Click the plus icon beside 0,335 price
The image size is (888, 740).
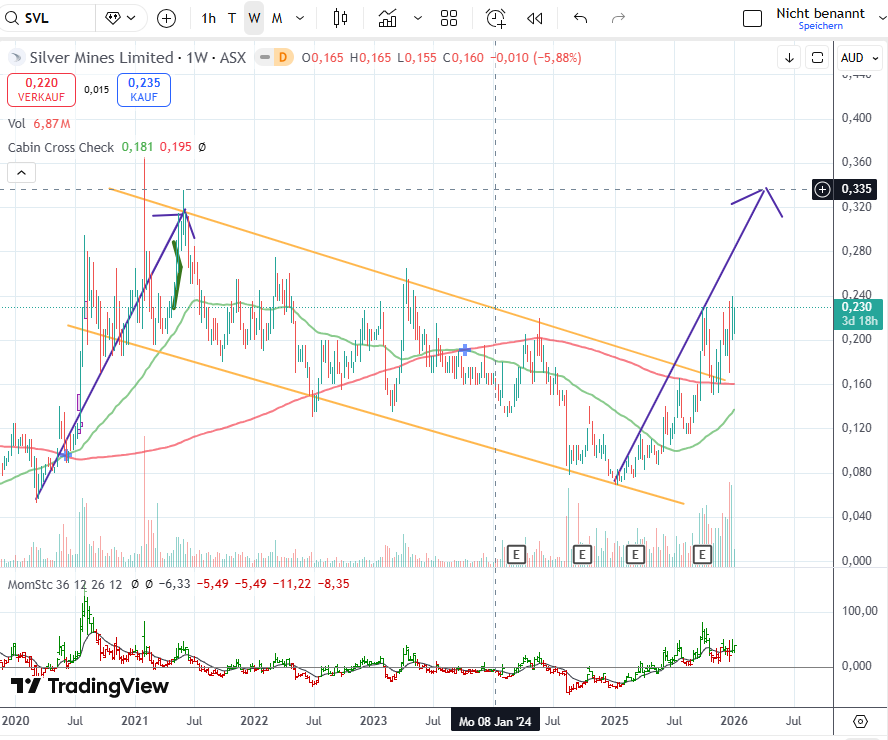point(822,189)
